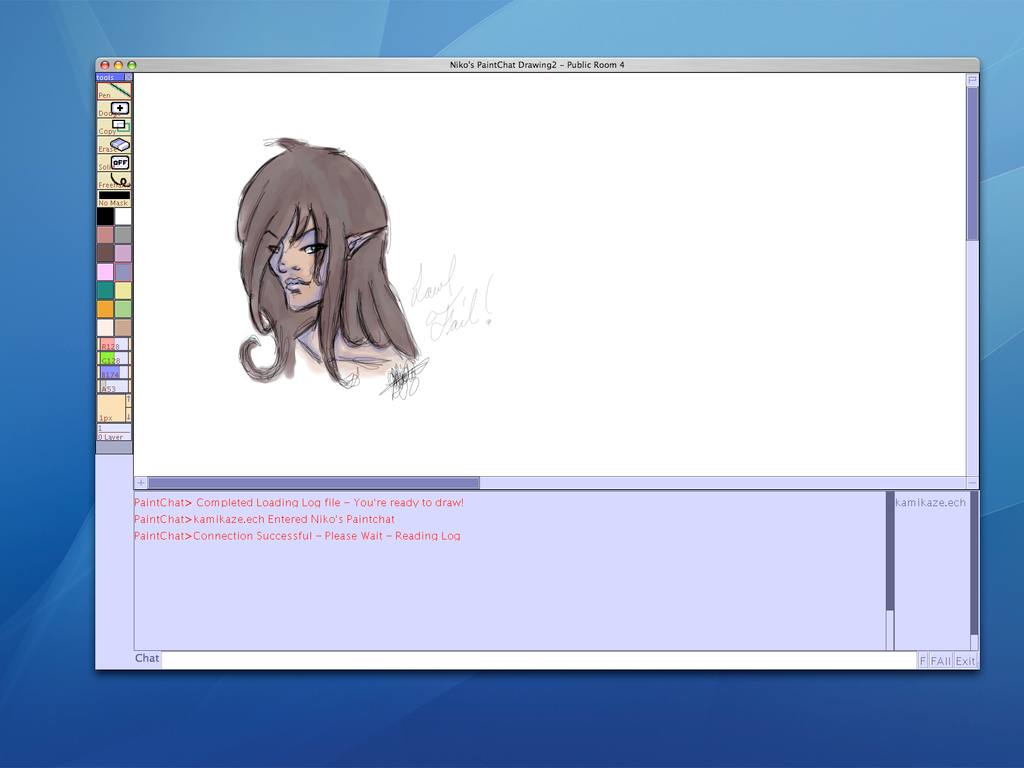This screenshot has height=768, width=1024.
Task: Open the 0 Layer selector
Action: [114, 432]
